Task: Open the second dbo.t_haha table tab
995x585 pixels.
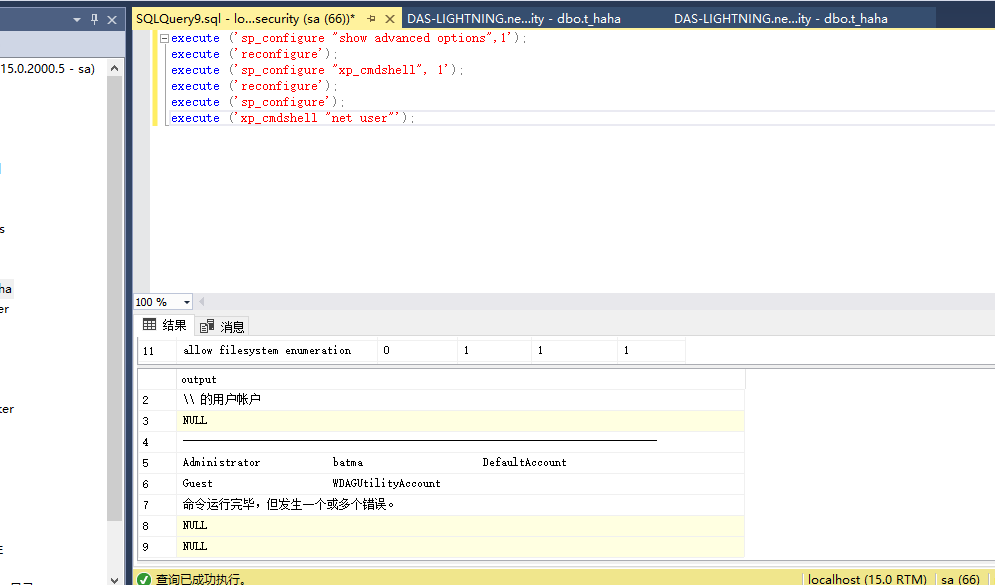Action: pyautogui.click(x=781, y=19)
